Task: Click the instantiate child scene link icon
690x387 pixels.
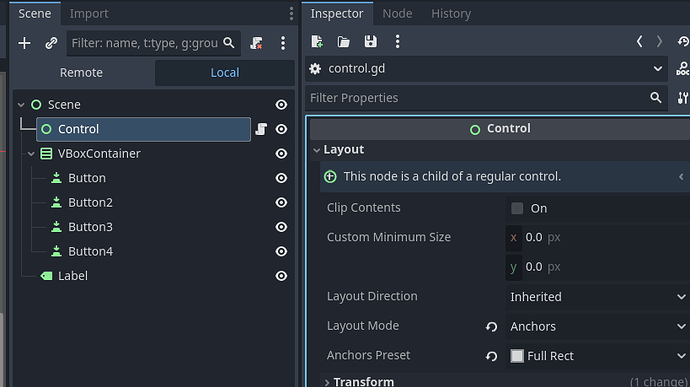Action: coord(51,43)
